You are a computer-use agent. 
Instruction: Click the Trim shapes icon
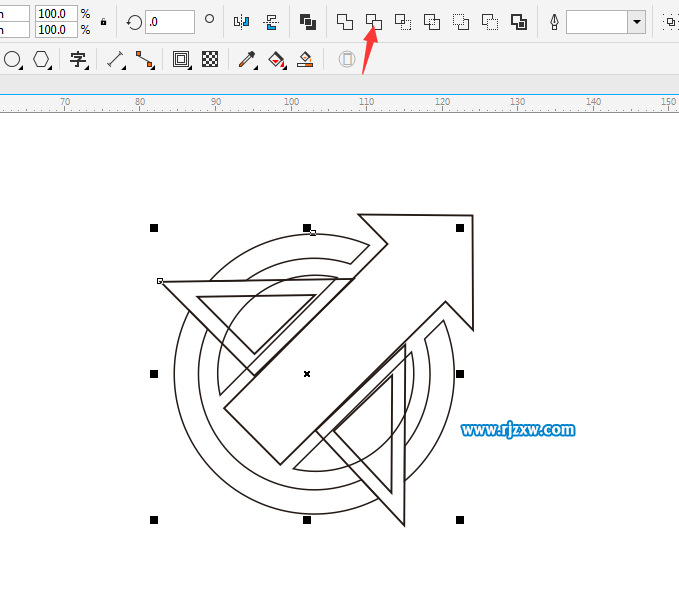373,21
